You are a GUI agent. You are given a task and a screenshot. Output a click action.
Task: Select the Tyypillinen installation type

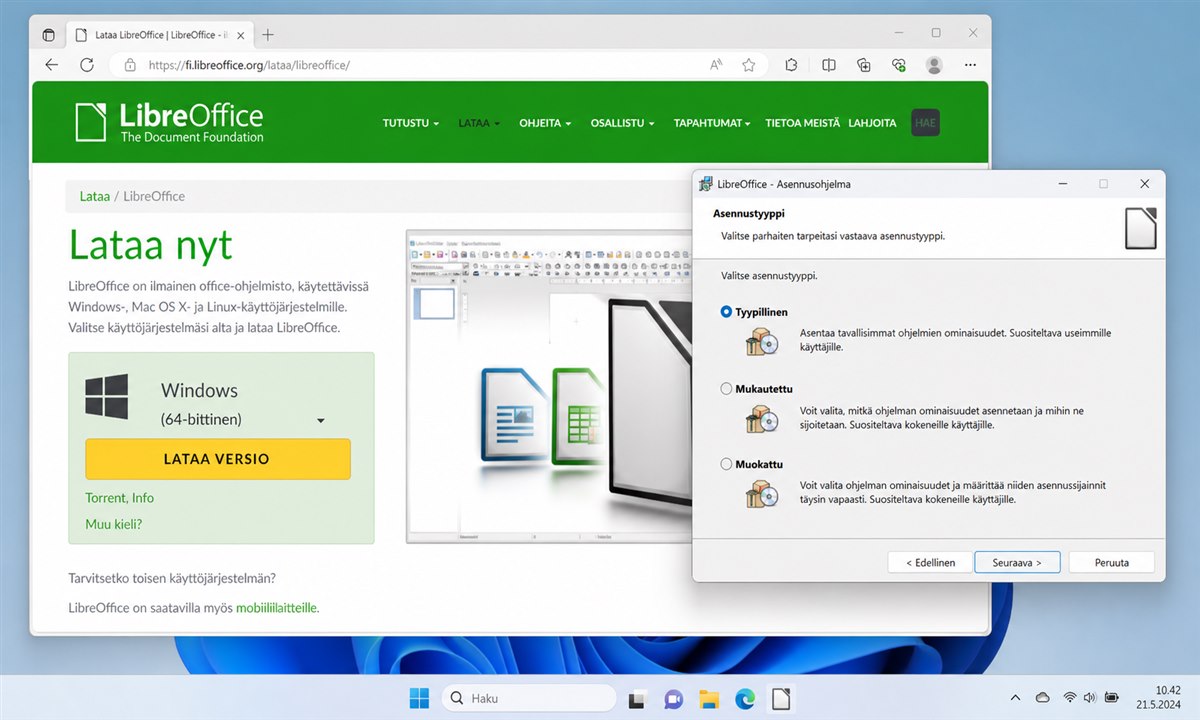[727, 312]
